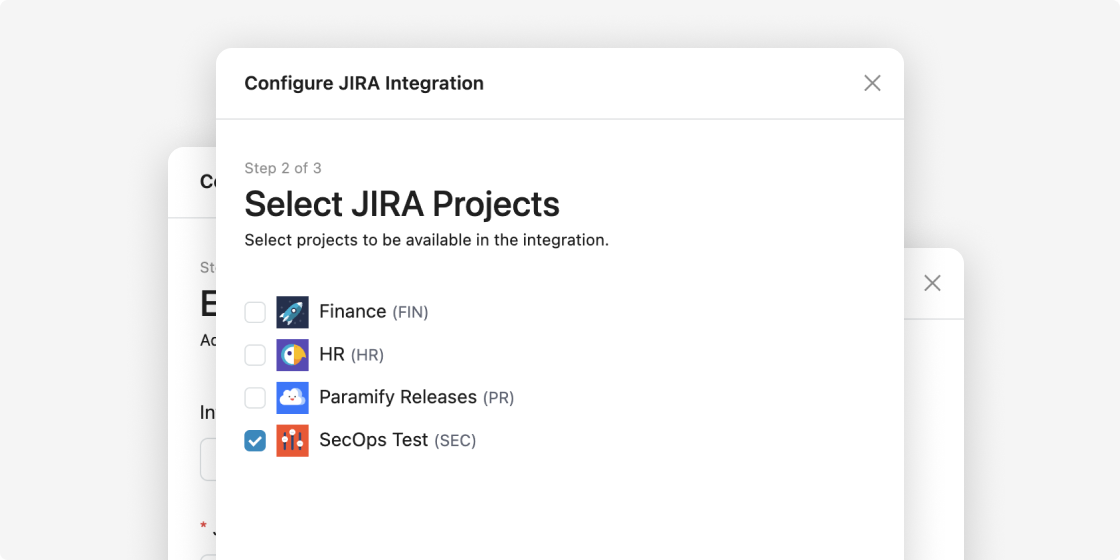Viewport: 1120px width, 560px height.
Task: Click the SecOps Test sliders icon
Action: tap(293, 441)
